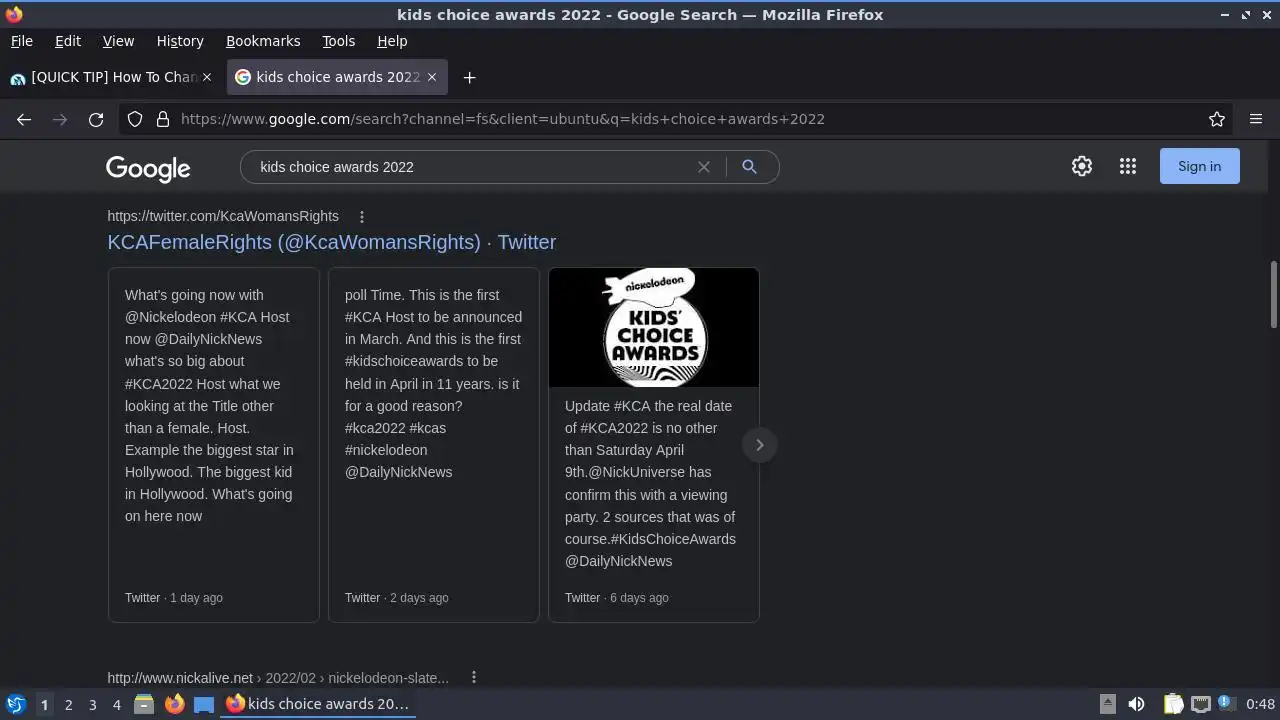The image size is (1280, 720).
Task: Open the network status tray icon
Action: [x=1200, y=704]
